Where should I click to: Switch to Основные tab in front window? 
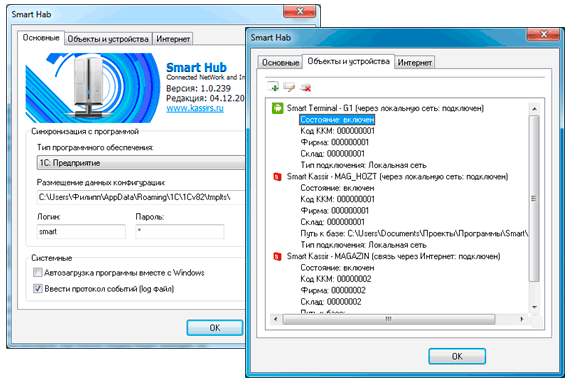[280, 63]
